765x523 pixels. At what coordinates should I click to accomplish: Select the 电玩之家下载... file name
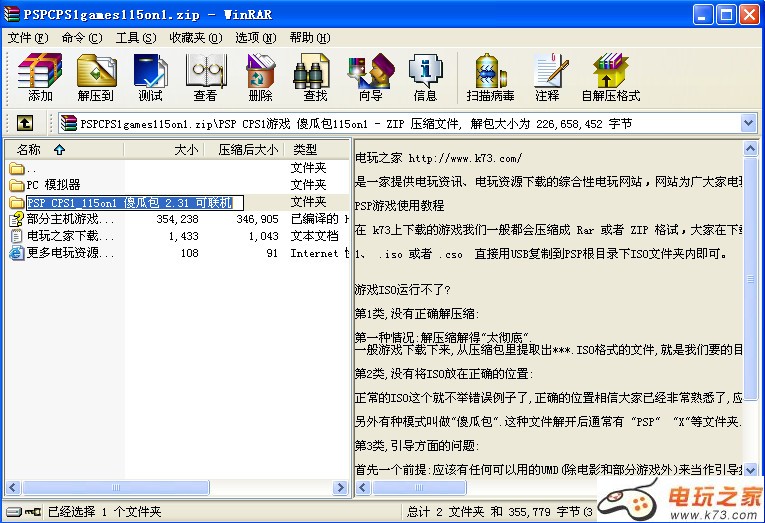70,236
